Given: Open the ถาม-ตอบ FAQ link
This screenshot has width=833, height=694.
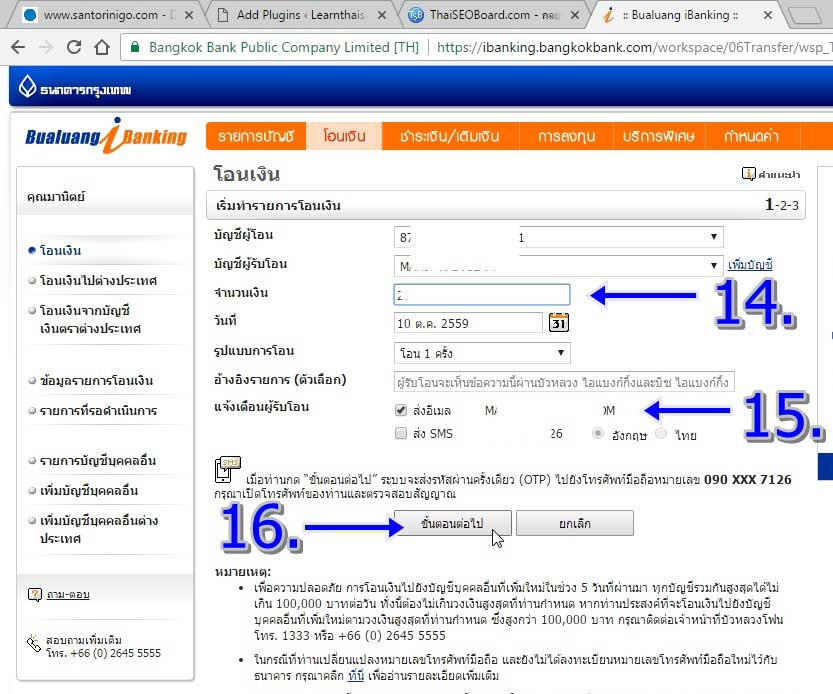Looking at the screenshot, I should coord(68,594).
